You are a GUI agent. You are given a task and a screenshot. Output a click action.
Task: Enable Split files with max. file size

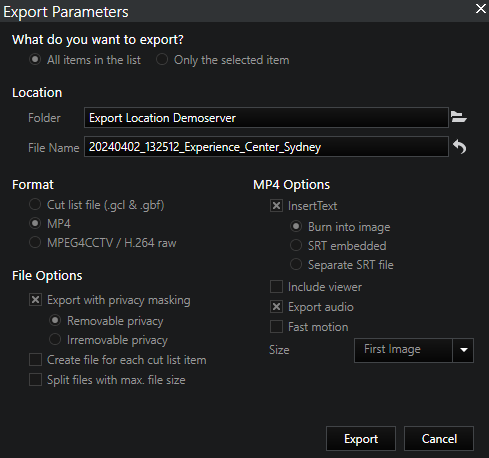pyautogui.click(x=35, y=380)
